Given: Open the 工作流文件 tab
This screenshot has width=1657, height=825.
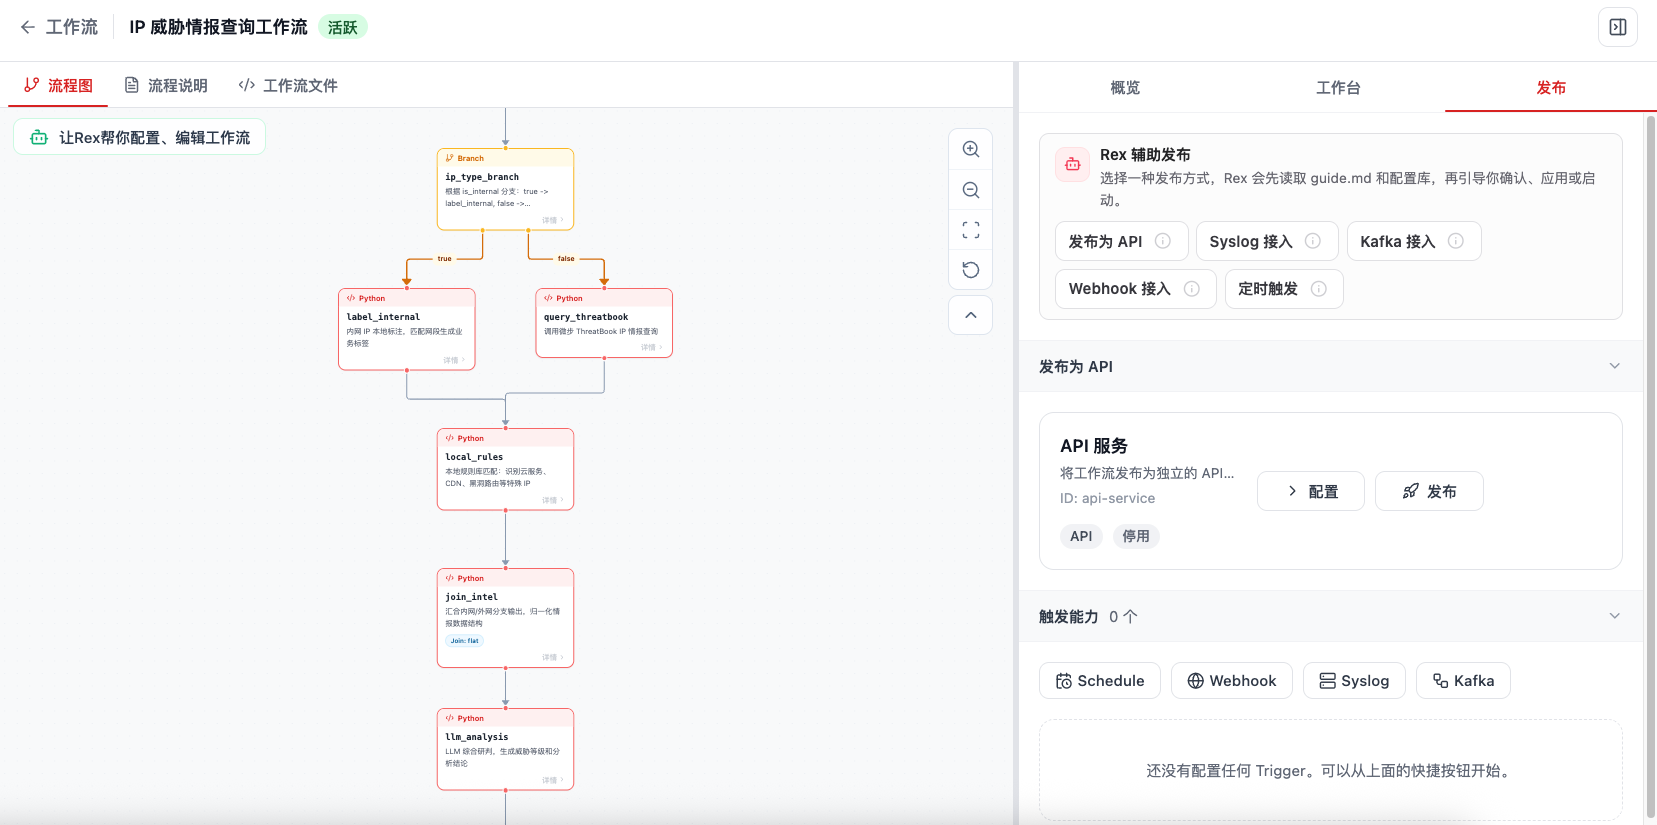Looking at the screenshot, I should [x=288, y=86].
